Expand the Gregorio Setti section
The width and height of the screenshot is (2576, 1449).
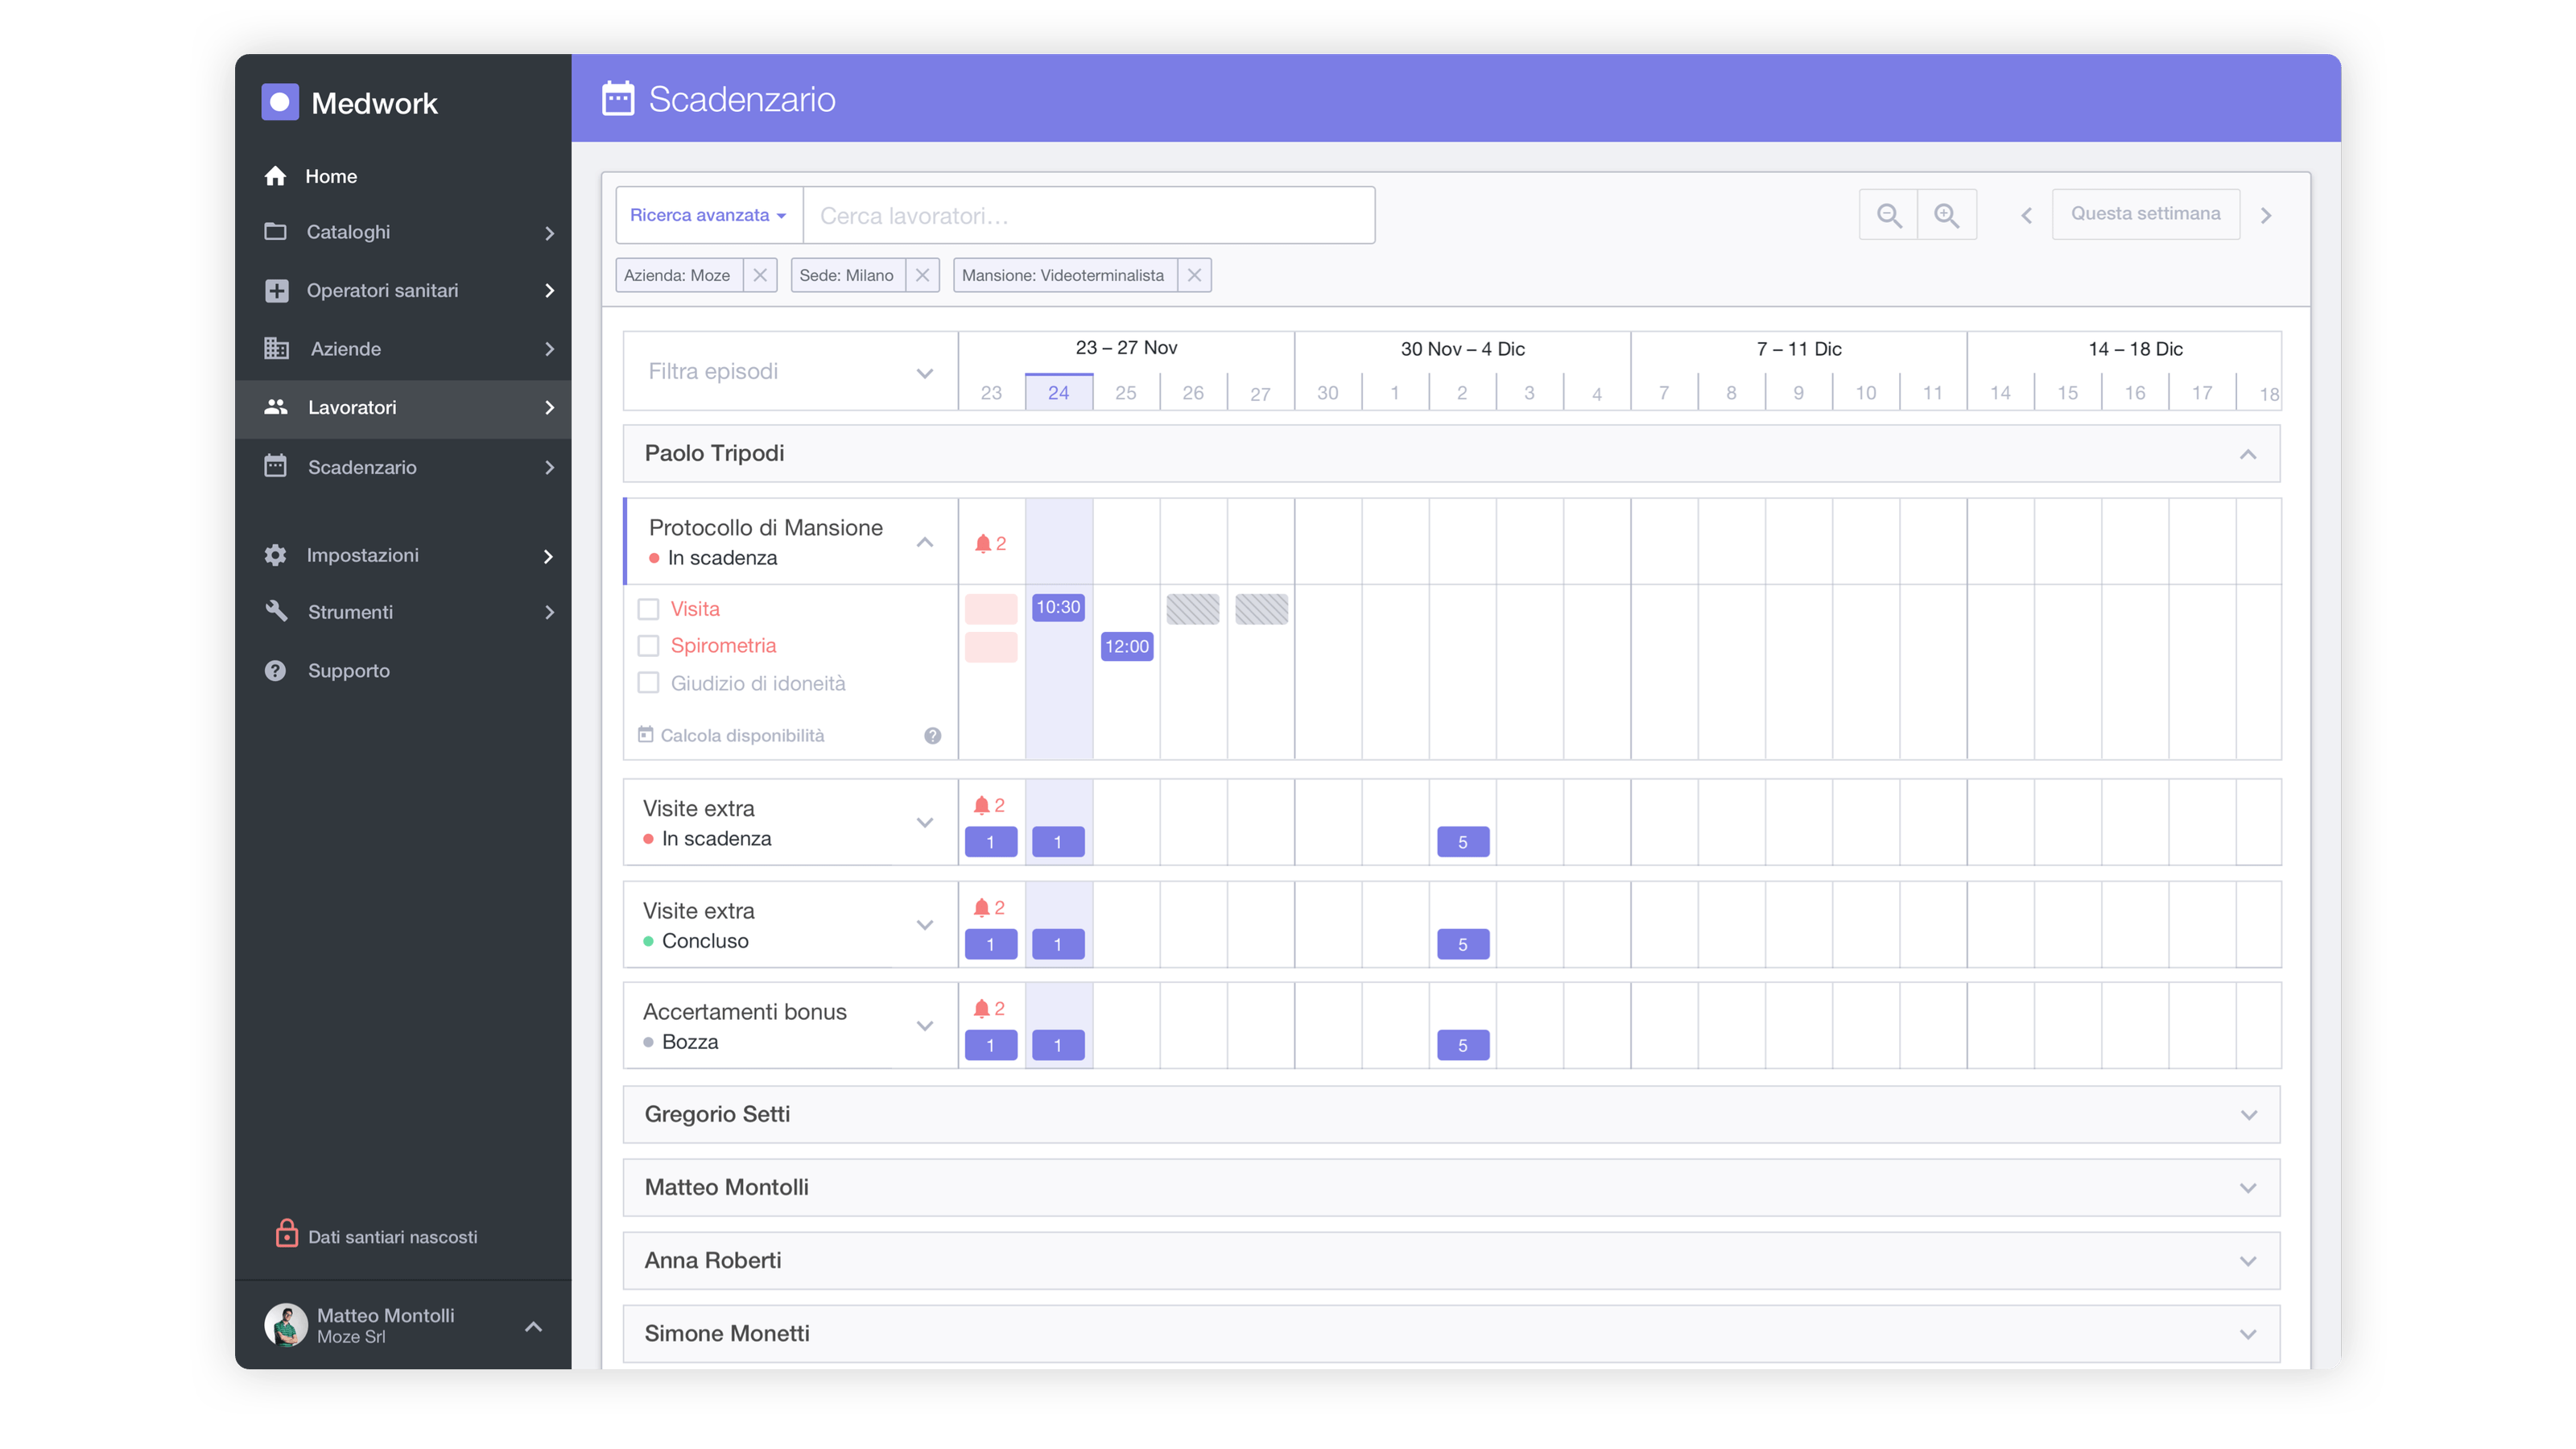pos(2248,1115)
